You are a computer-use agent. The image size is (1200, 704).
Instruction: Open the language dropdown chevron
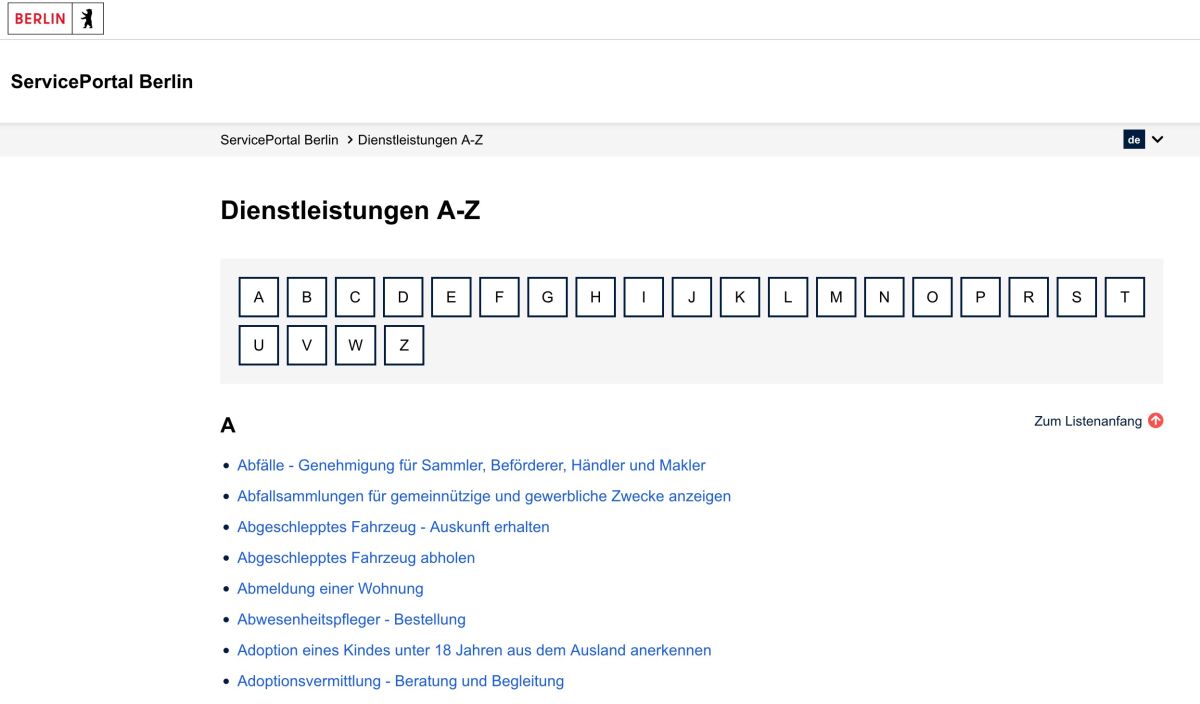click(x=1157, y=140)
